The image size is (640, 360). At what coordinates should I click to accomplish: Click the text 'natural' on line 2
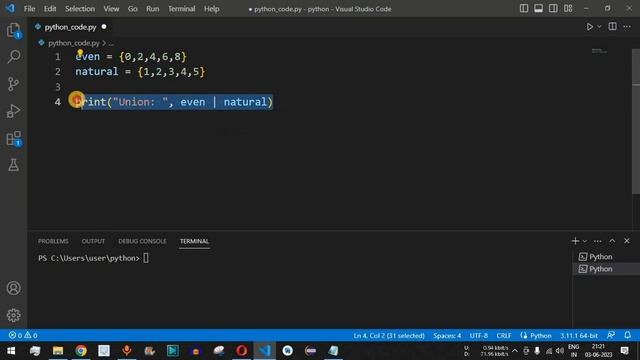point(97,71)
